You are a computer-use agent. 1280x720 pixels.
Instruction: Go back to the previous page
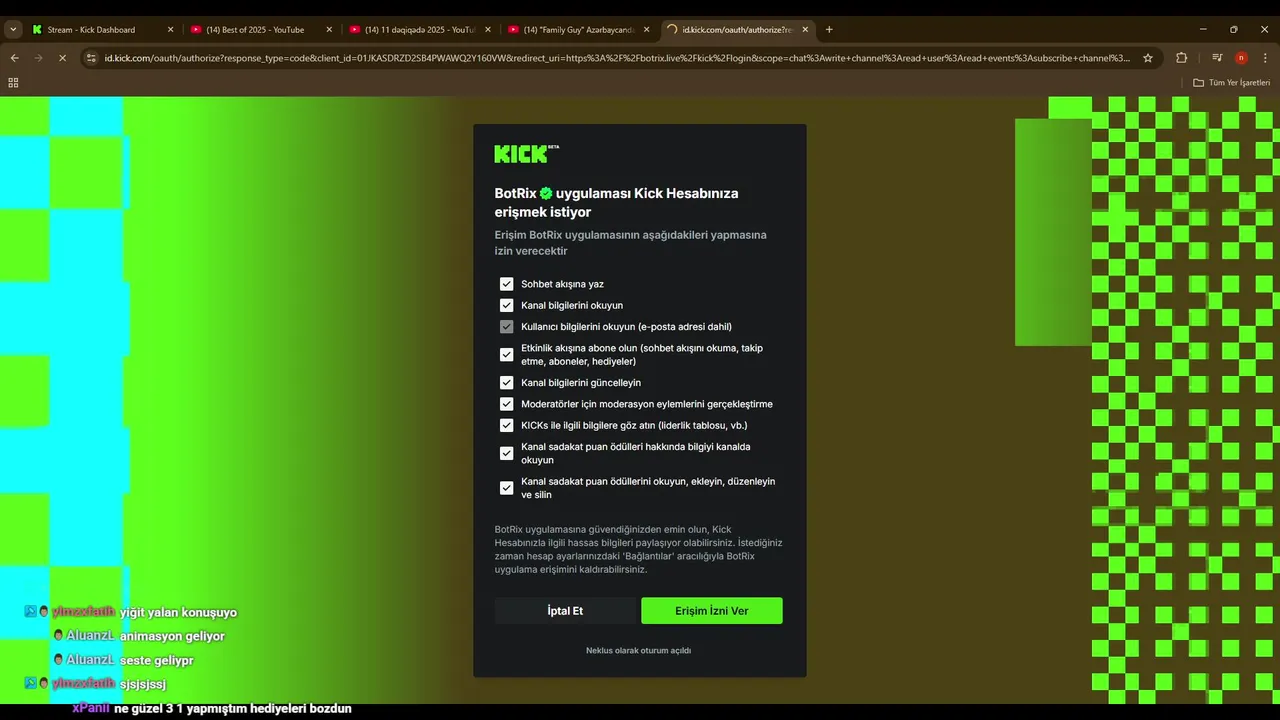pos(14,58)
